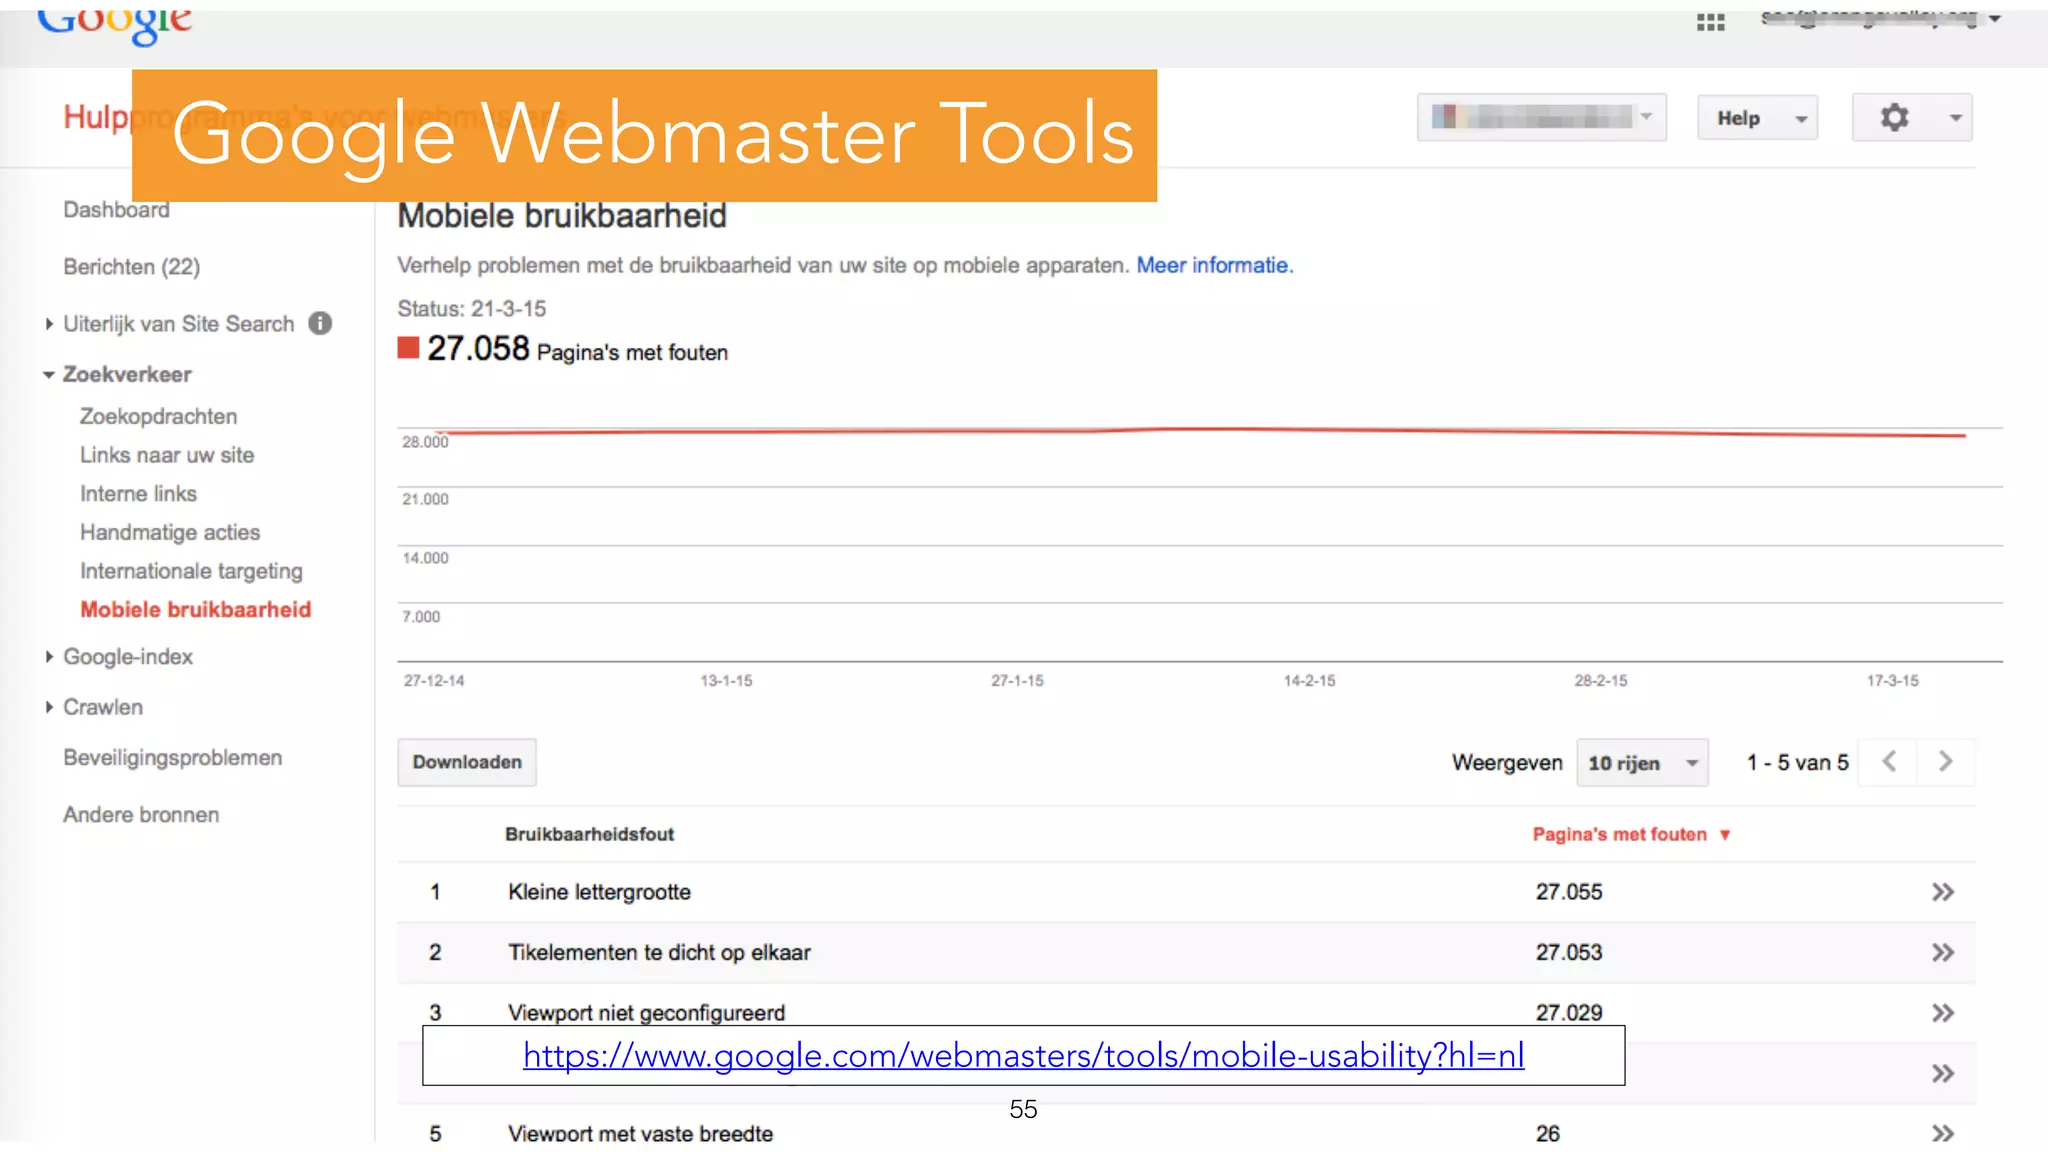Image resolution: width=2048 pixels, height=1152 pixels.
Task: Open Interne links page
Action: (x=138, y=494)
